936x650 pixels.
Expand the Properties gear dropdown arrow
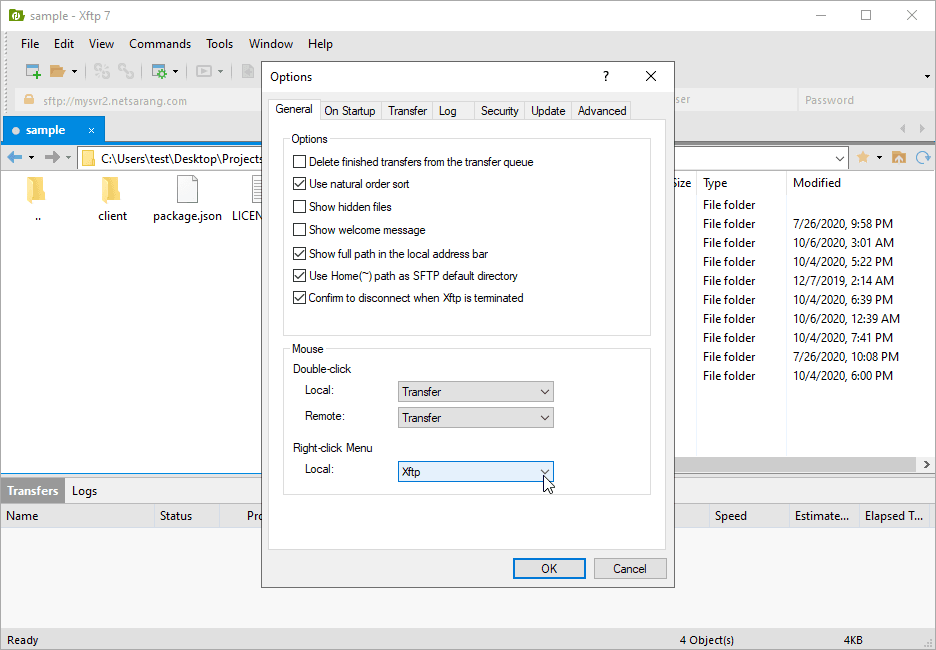176,72
